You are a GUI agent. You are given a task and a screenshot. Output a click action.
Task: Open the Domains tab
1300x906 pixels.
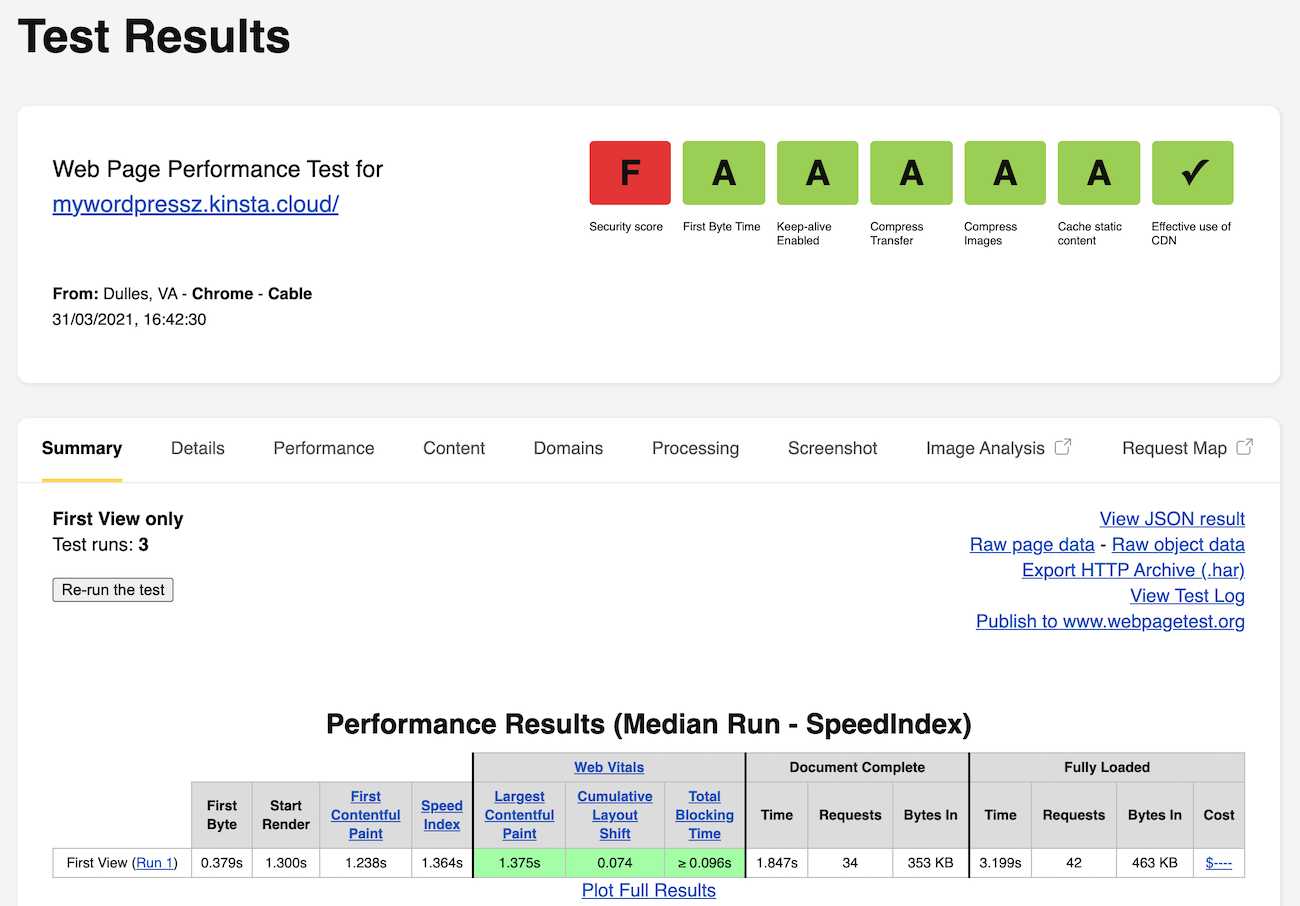coord(568,448)
